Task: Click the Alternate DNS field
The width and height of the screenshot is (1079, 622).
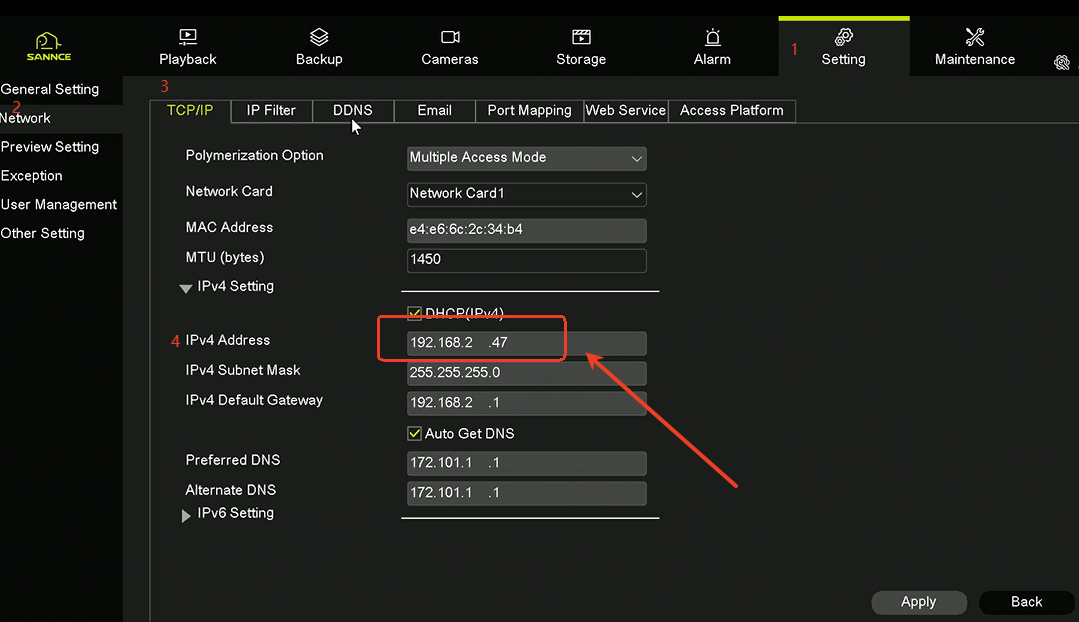Action: coord(526,493)
